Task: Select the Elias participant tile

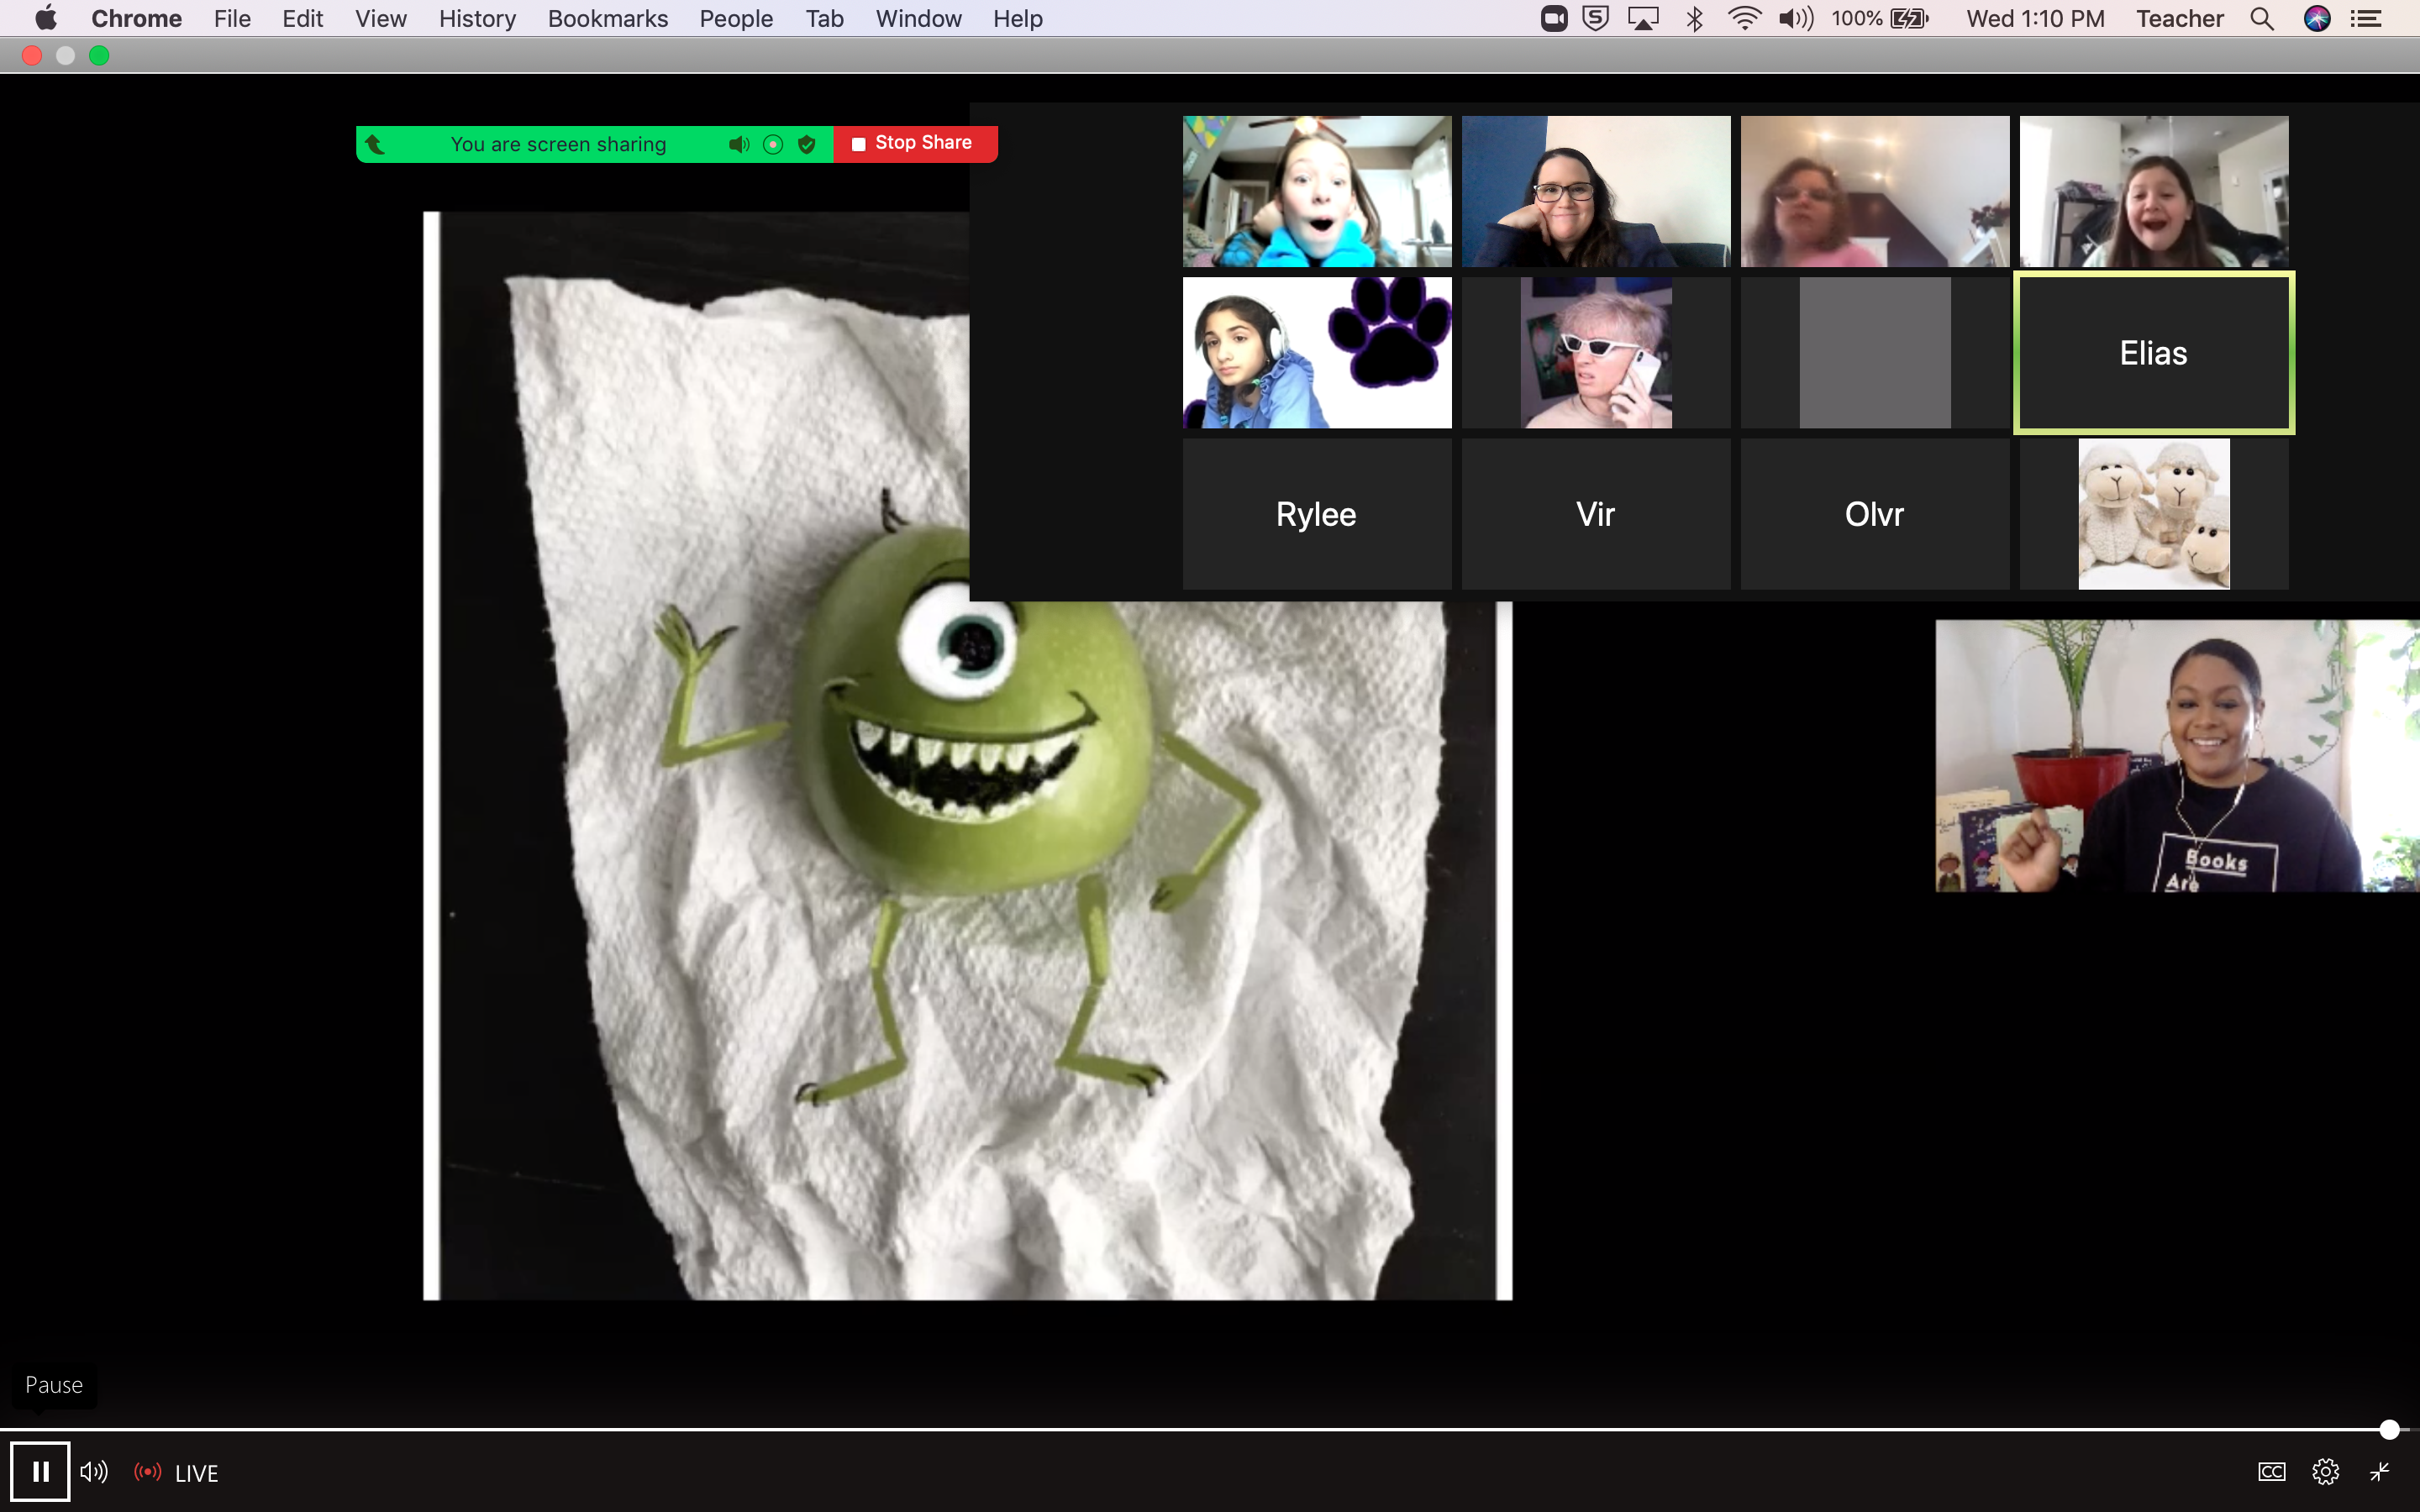Action: pyautogui.click(x=2154, y=353)
